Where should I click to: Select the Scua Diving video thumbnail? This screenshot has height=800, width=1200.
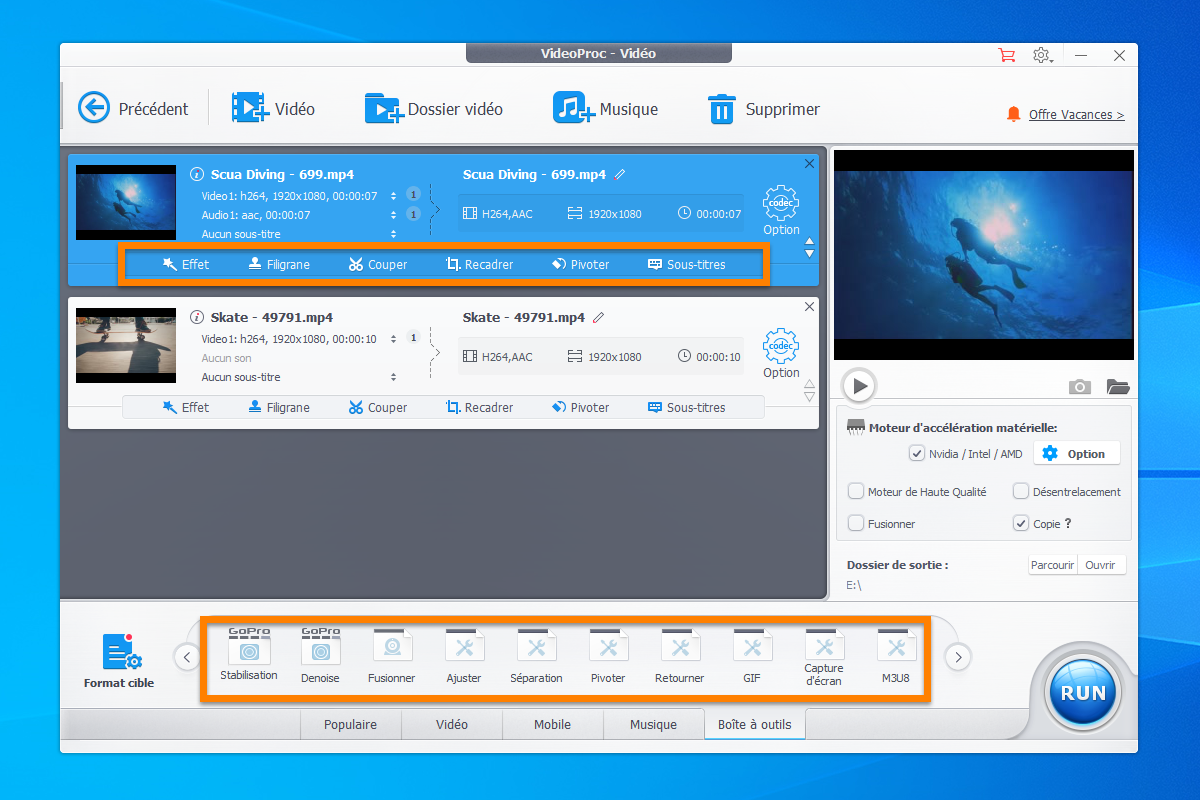tap(125, 203)
